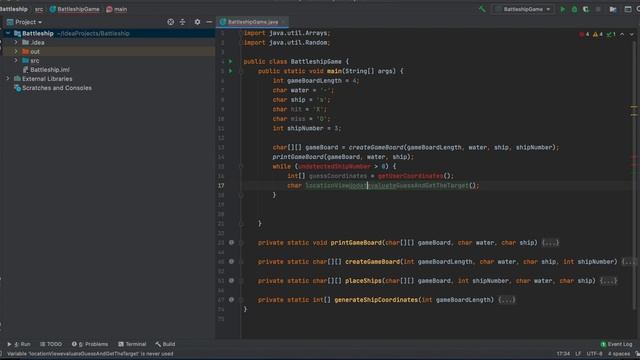Click the yellow warning stripe on error gutter
Viewport: 640px width, 360px height.
(634, 107)
